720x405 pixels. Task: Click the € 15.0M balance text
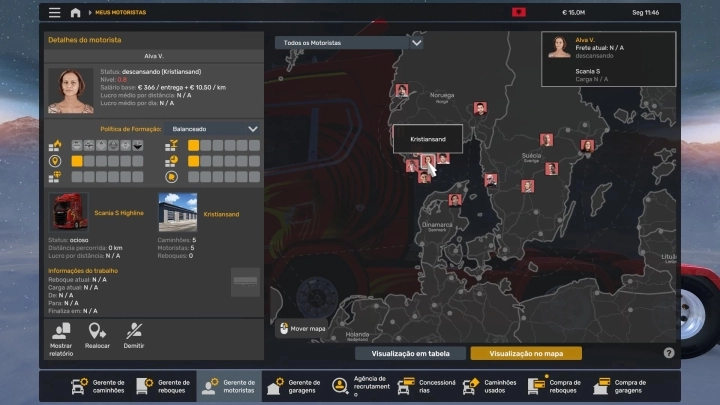click(574, 12)
